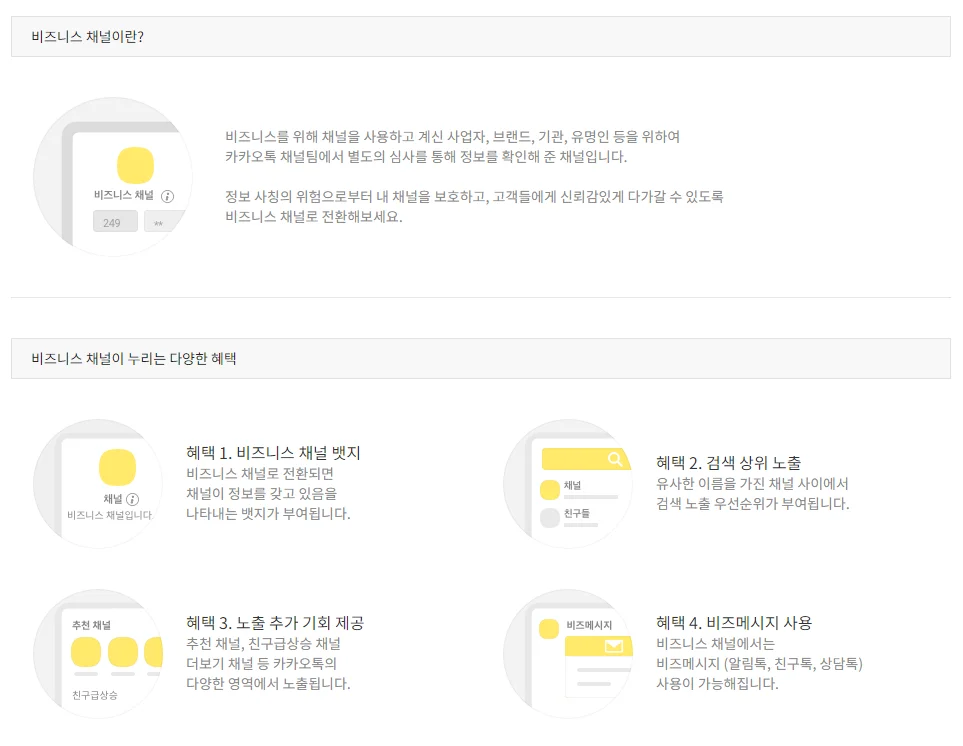
Task: Click the first yellow icon under "추천 채널"
Action: 87,653
